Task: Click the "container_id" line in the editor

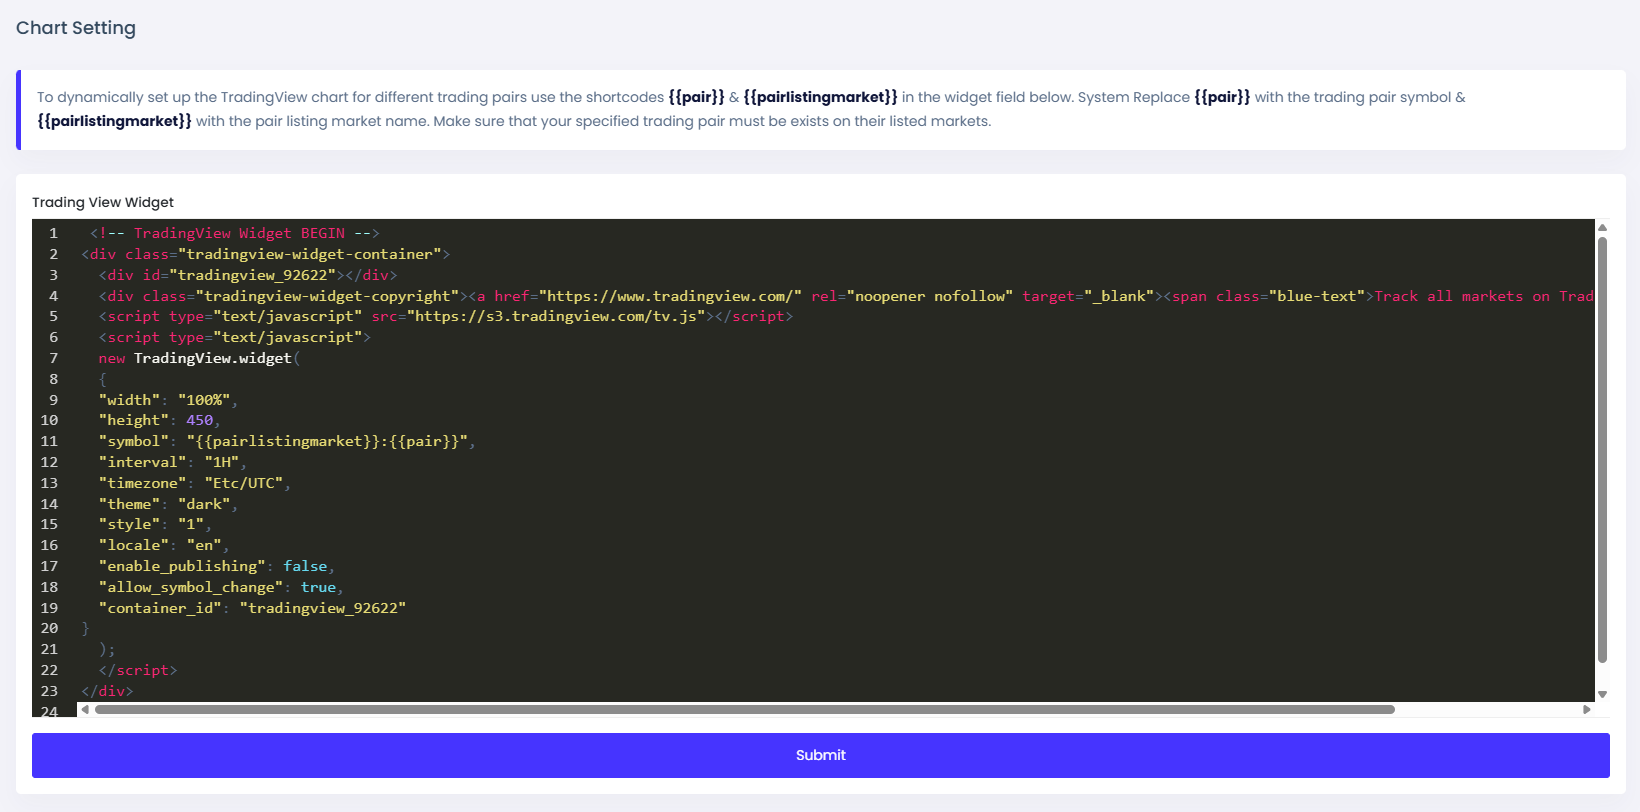Action: [252, 608]
